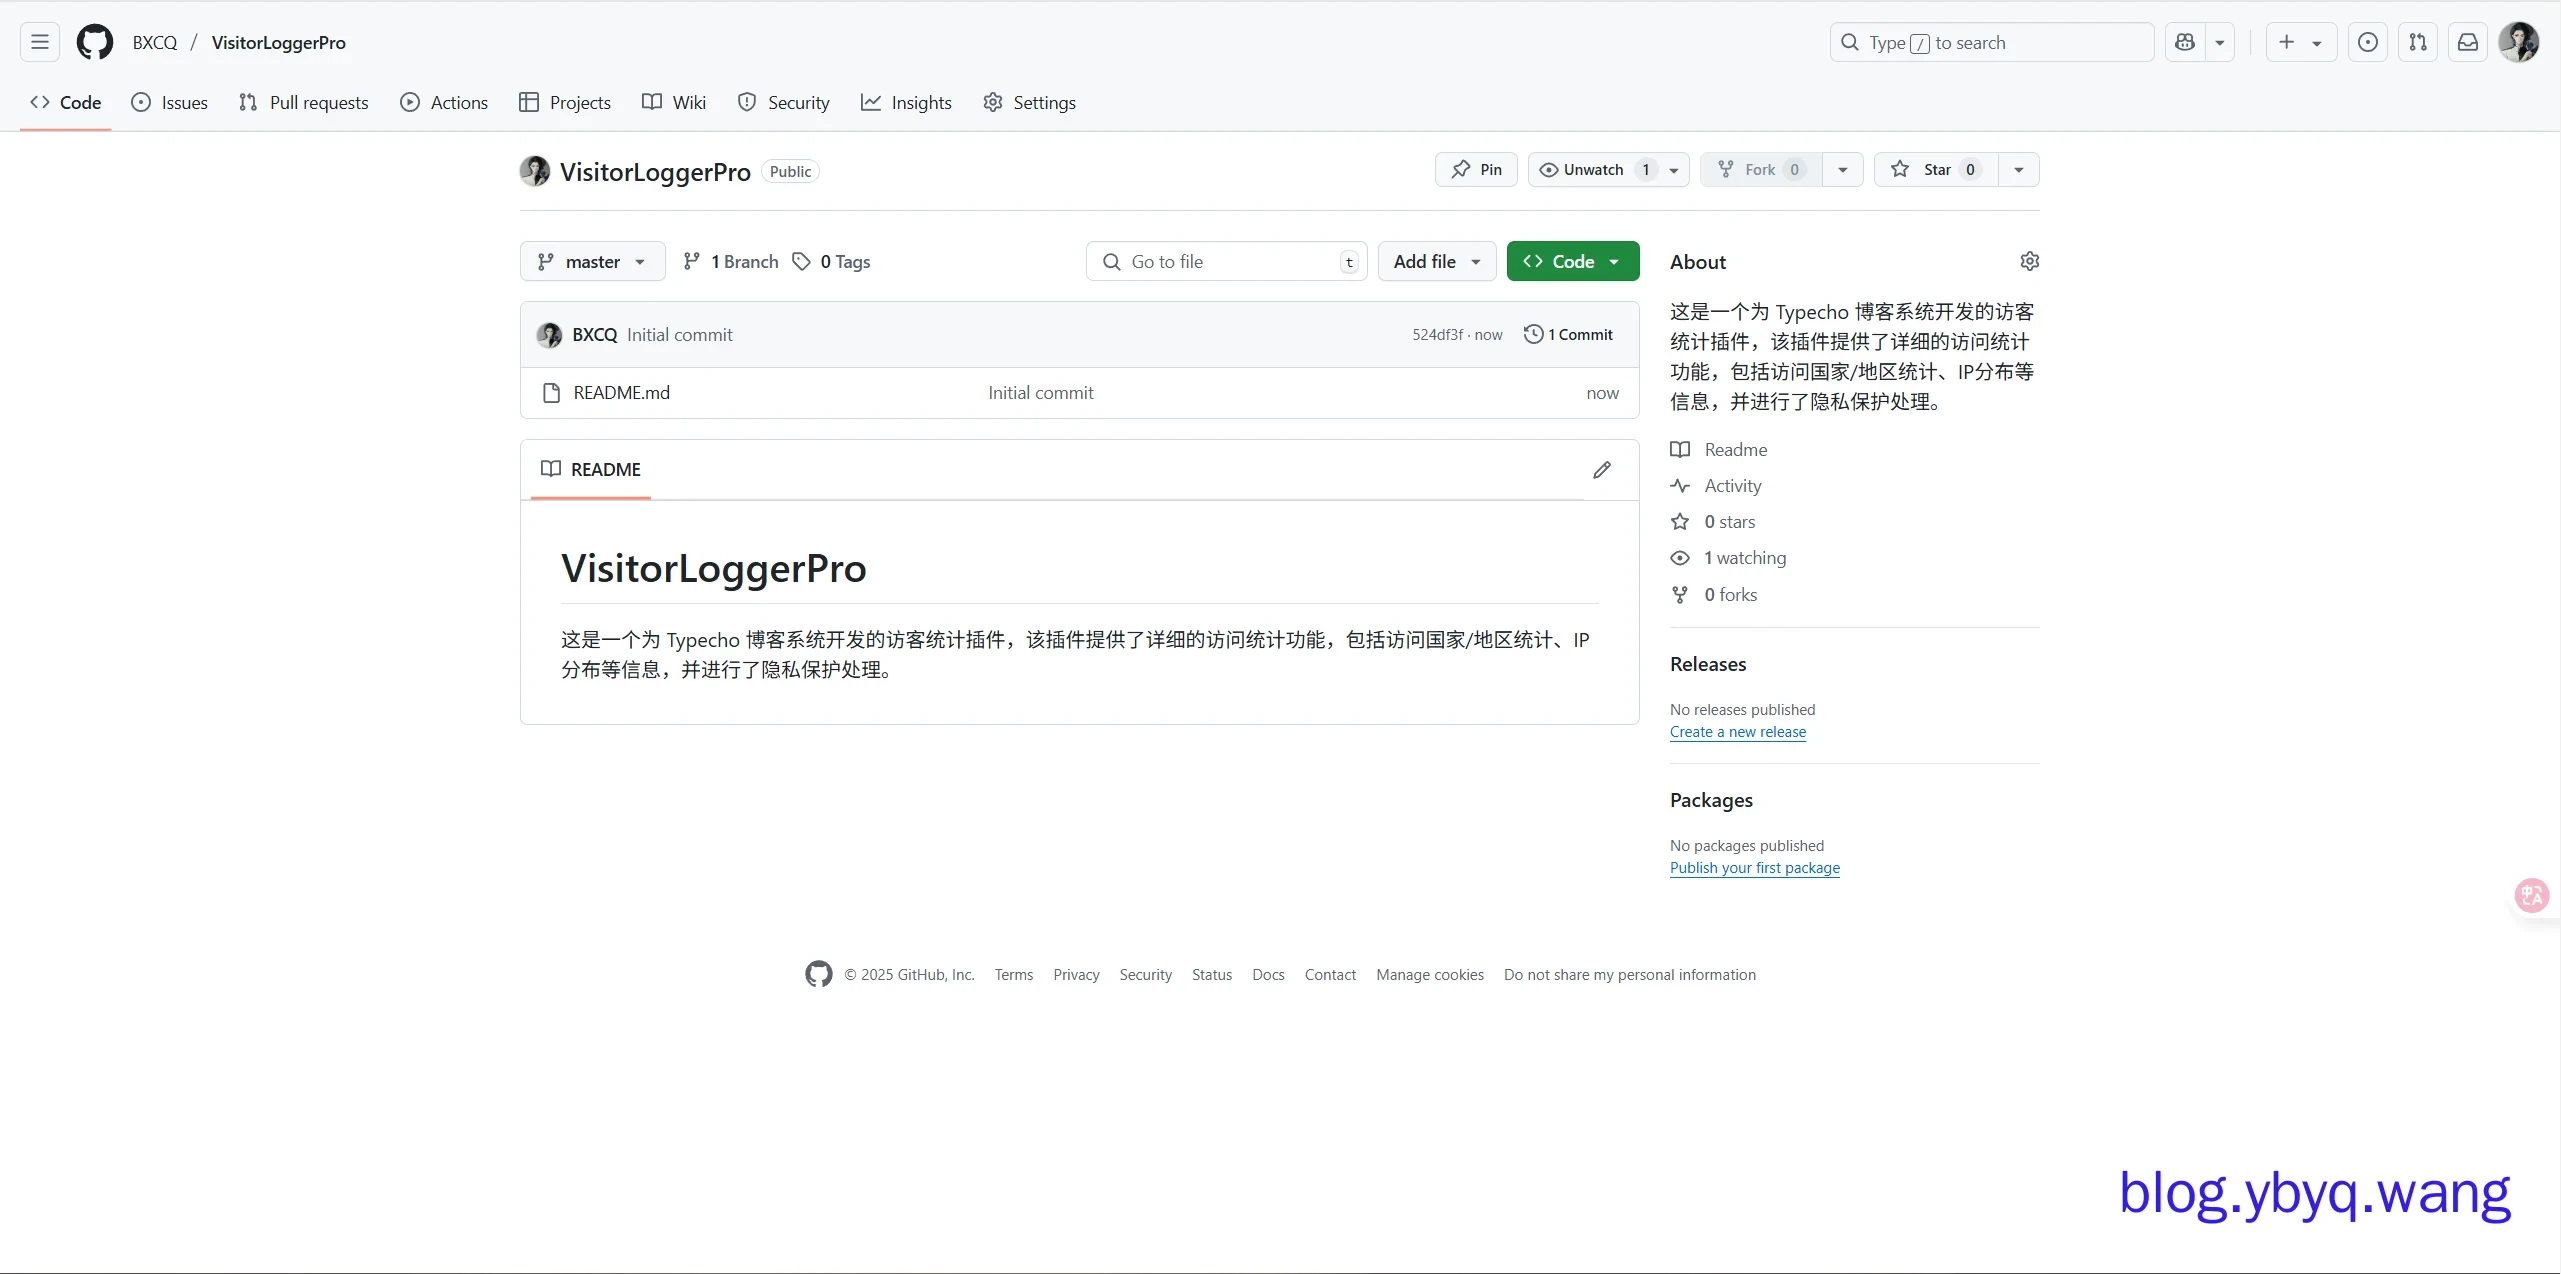Screen dimensions: 2561x1274
Task: Open the notifications inbox icon
Action: click(2467, 42)
